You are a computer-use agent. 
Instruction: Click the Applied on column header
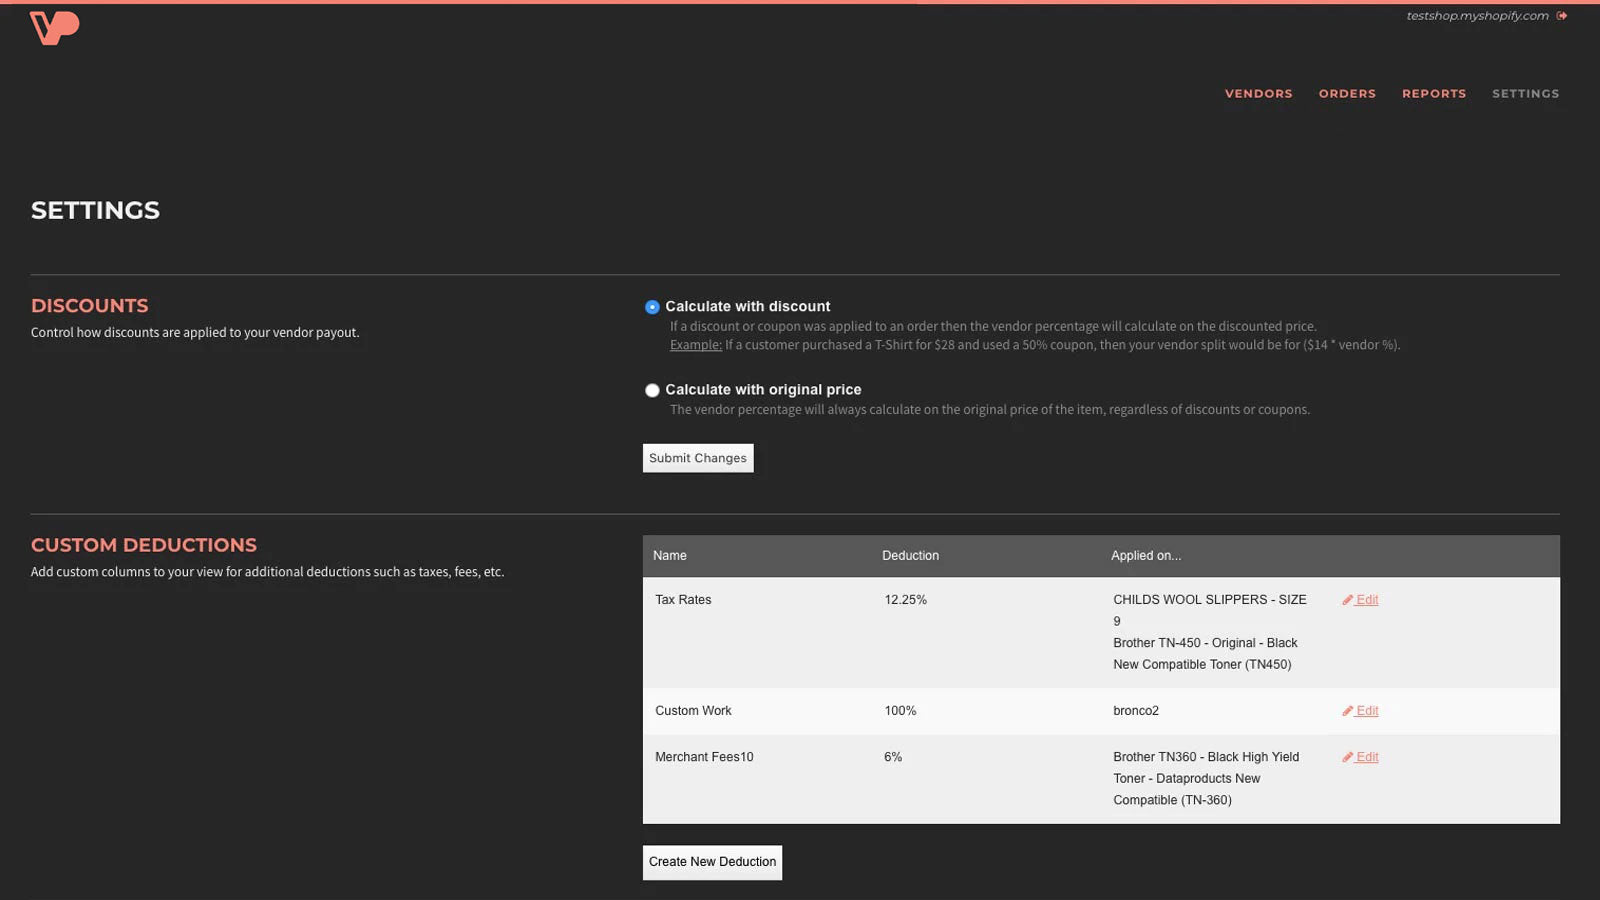click(1146, 555)
